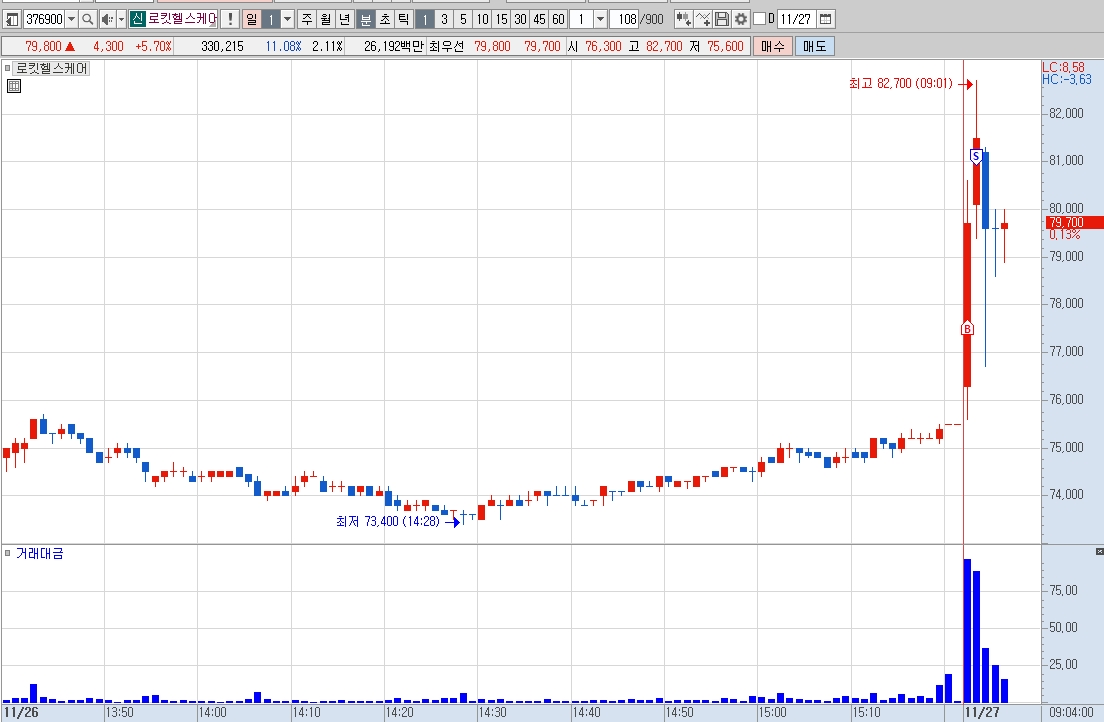This screenshot has height=722, width=1104.
Task: Choose the 60-minute interval button
Action: pyautogui.click(x=558, y=19)
